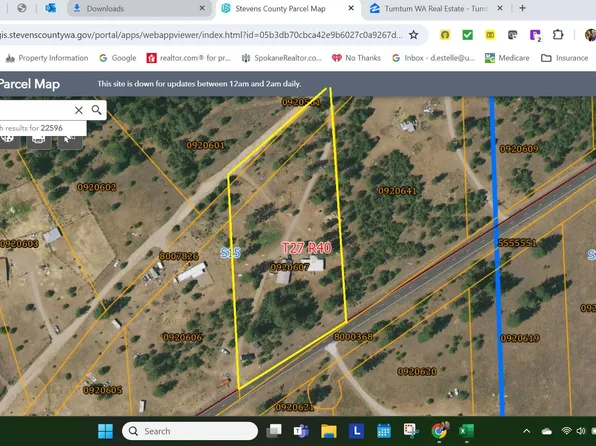The height and width of the screenshot is (446, 596).
Task: Click parcel label 8000368
Action: [x=353, y=336]
